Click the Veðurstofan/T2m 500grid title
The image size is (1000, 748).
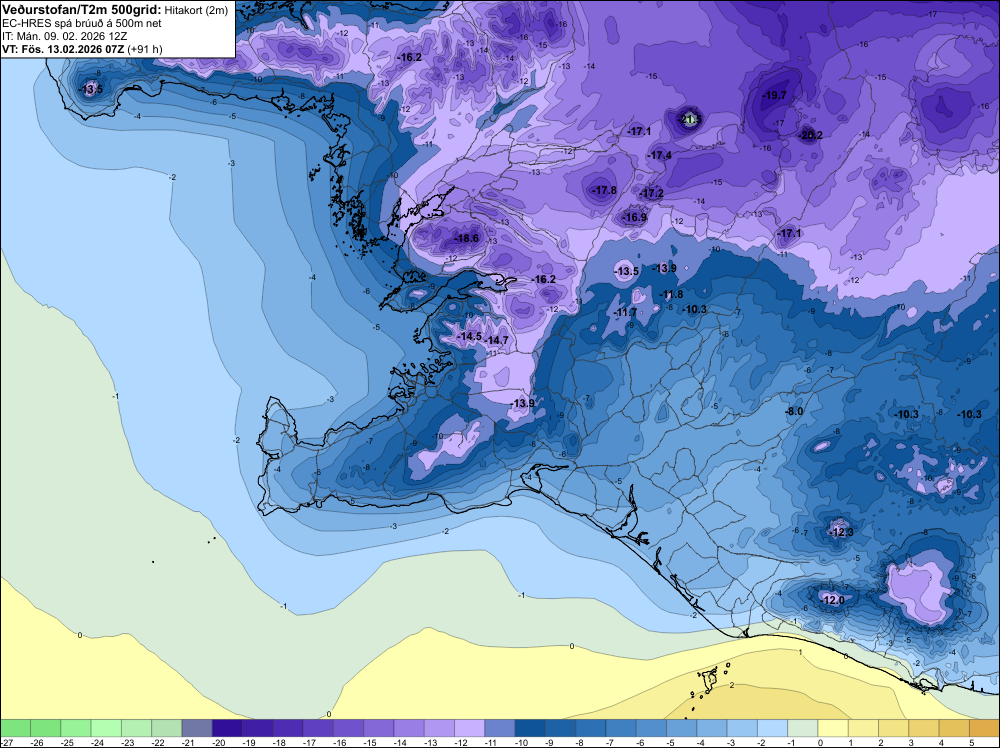[x=82, y=10]
